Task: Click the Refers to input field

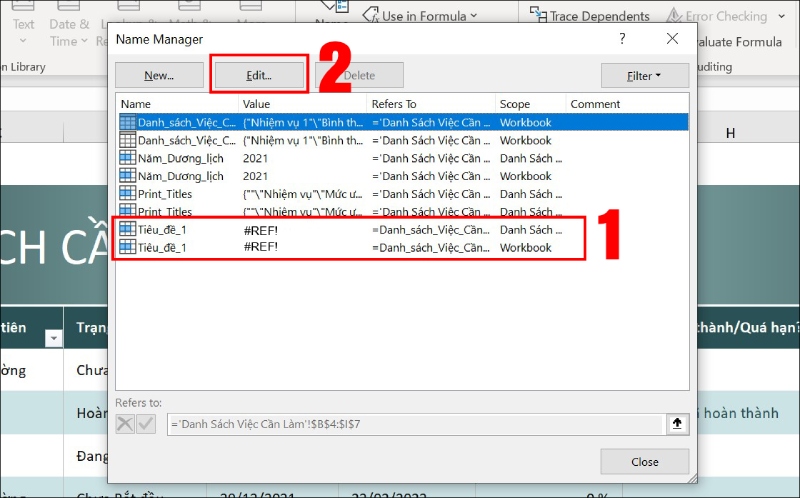Action: (x=416, y=424)
